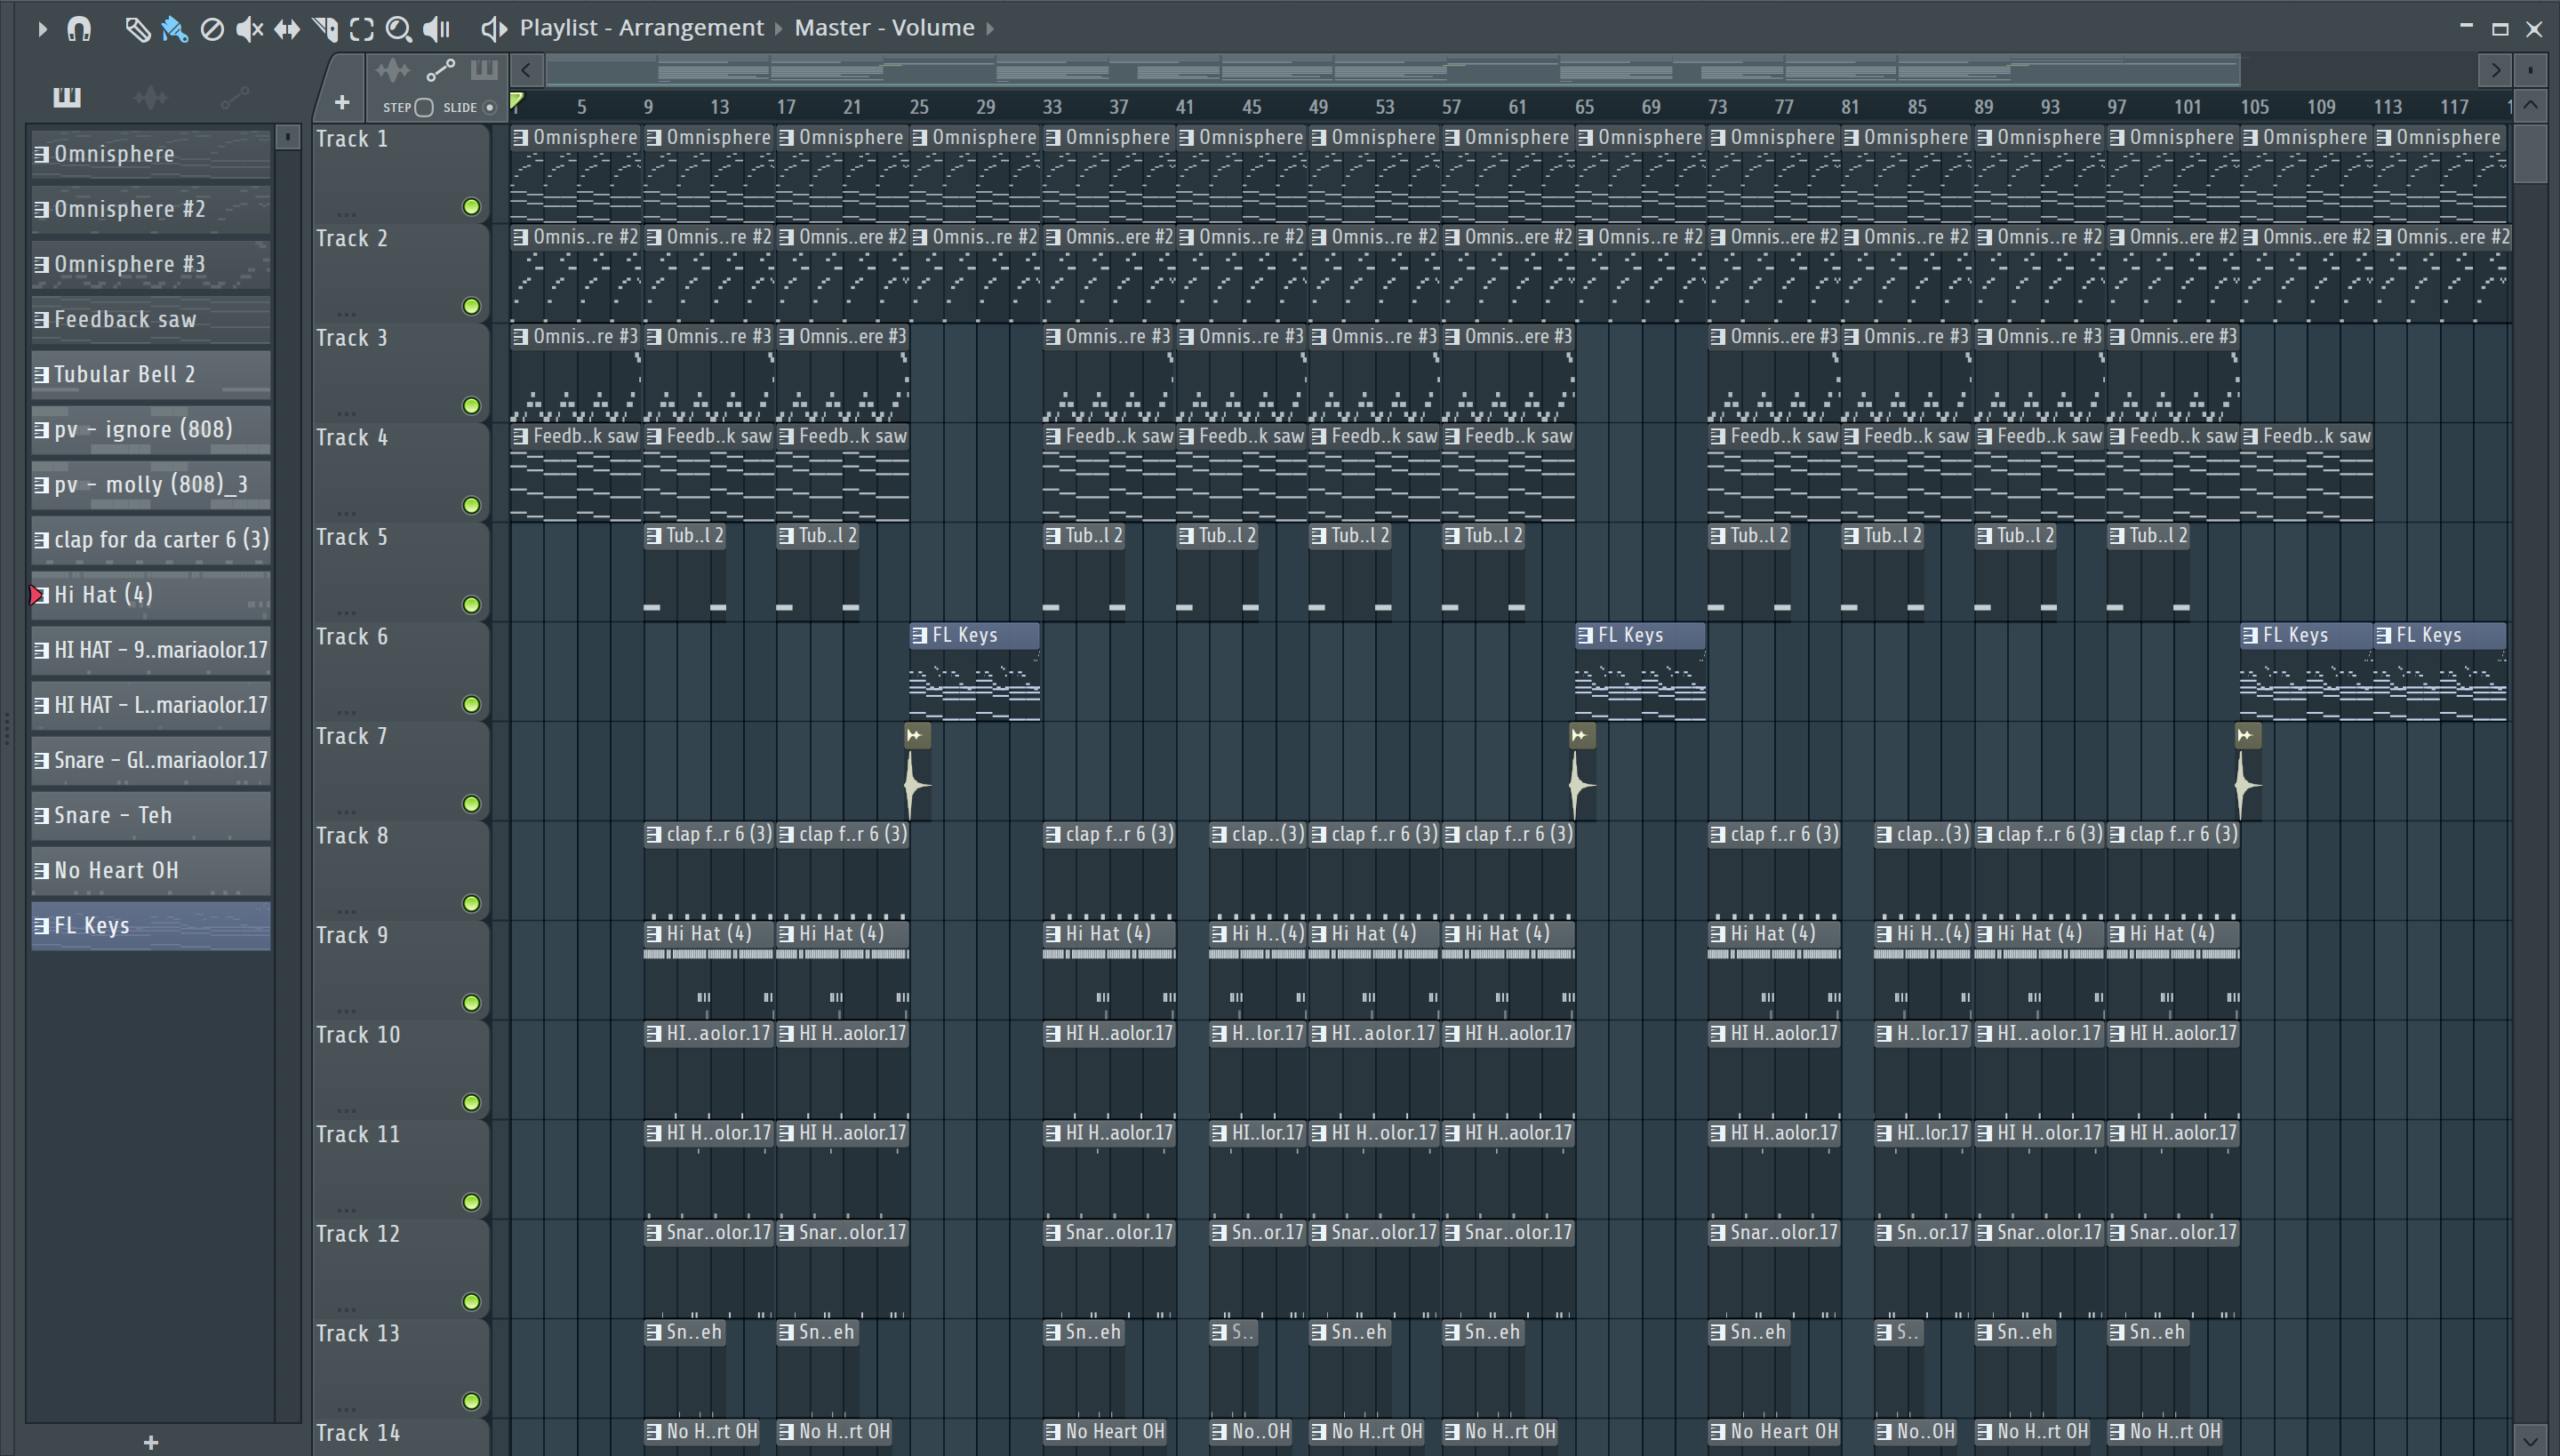Open the Master - Volume menu

tap(884, 28)
